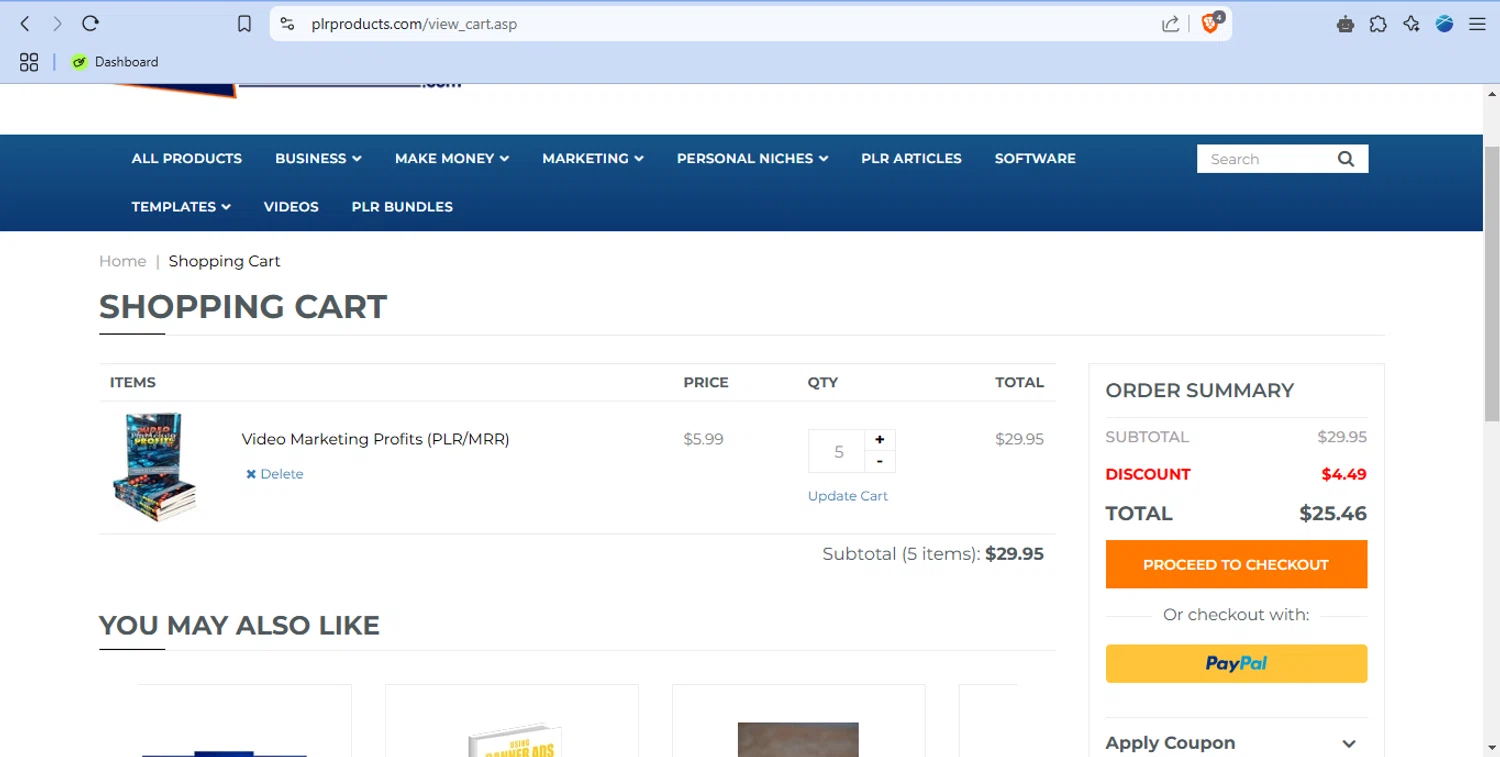Open SOFTWARE menu item
1500x757 pixels.
tap(1035, 158)
